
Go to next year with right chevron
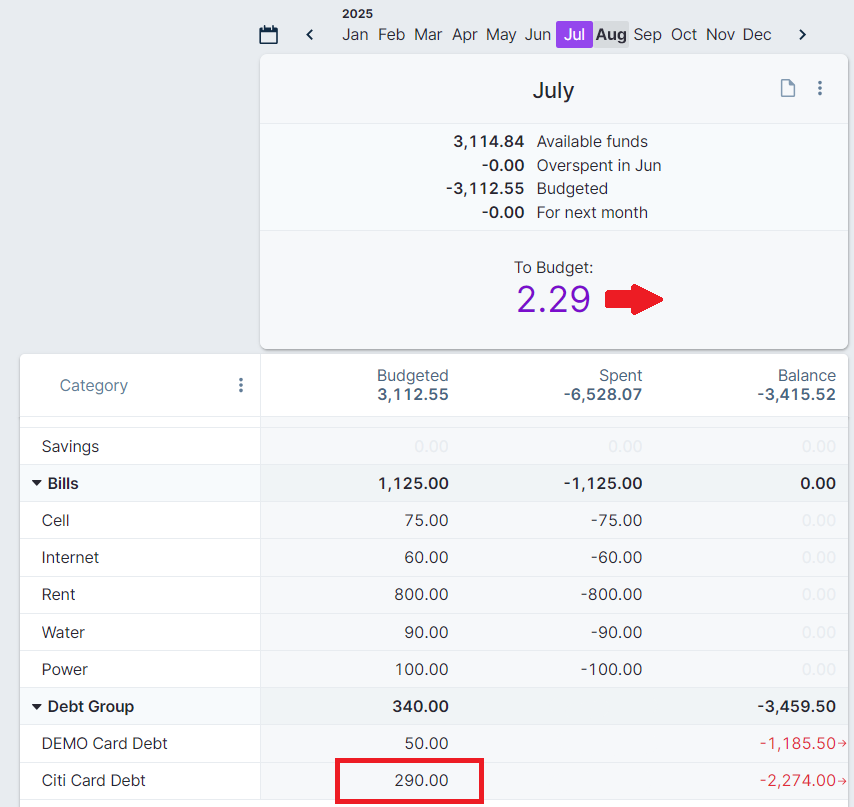point(802,35)
